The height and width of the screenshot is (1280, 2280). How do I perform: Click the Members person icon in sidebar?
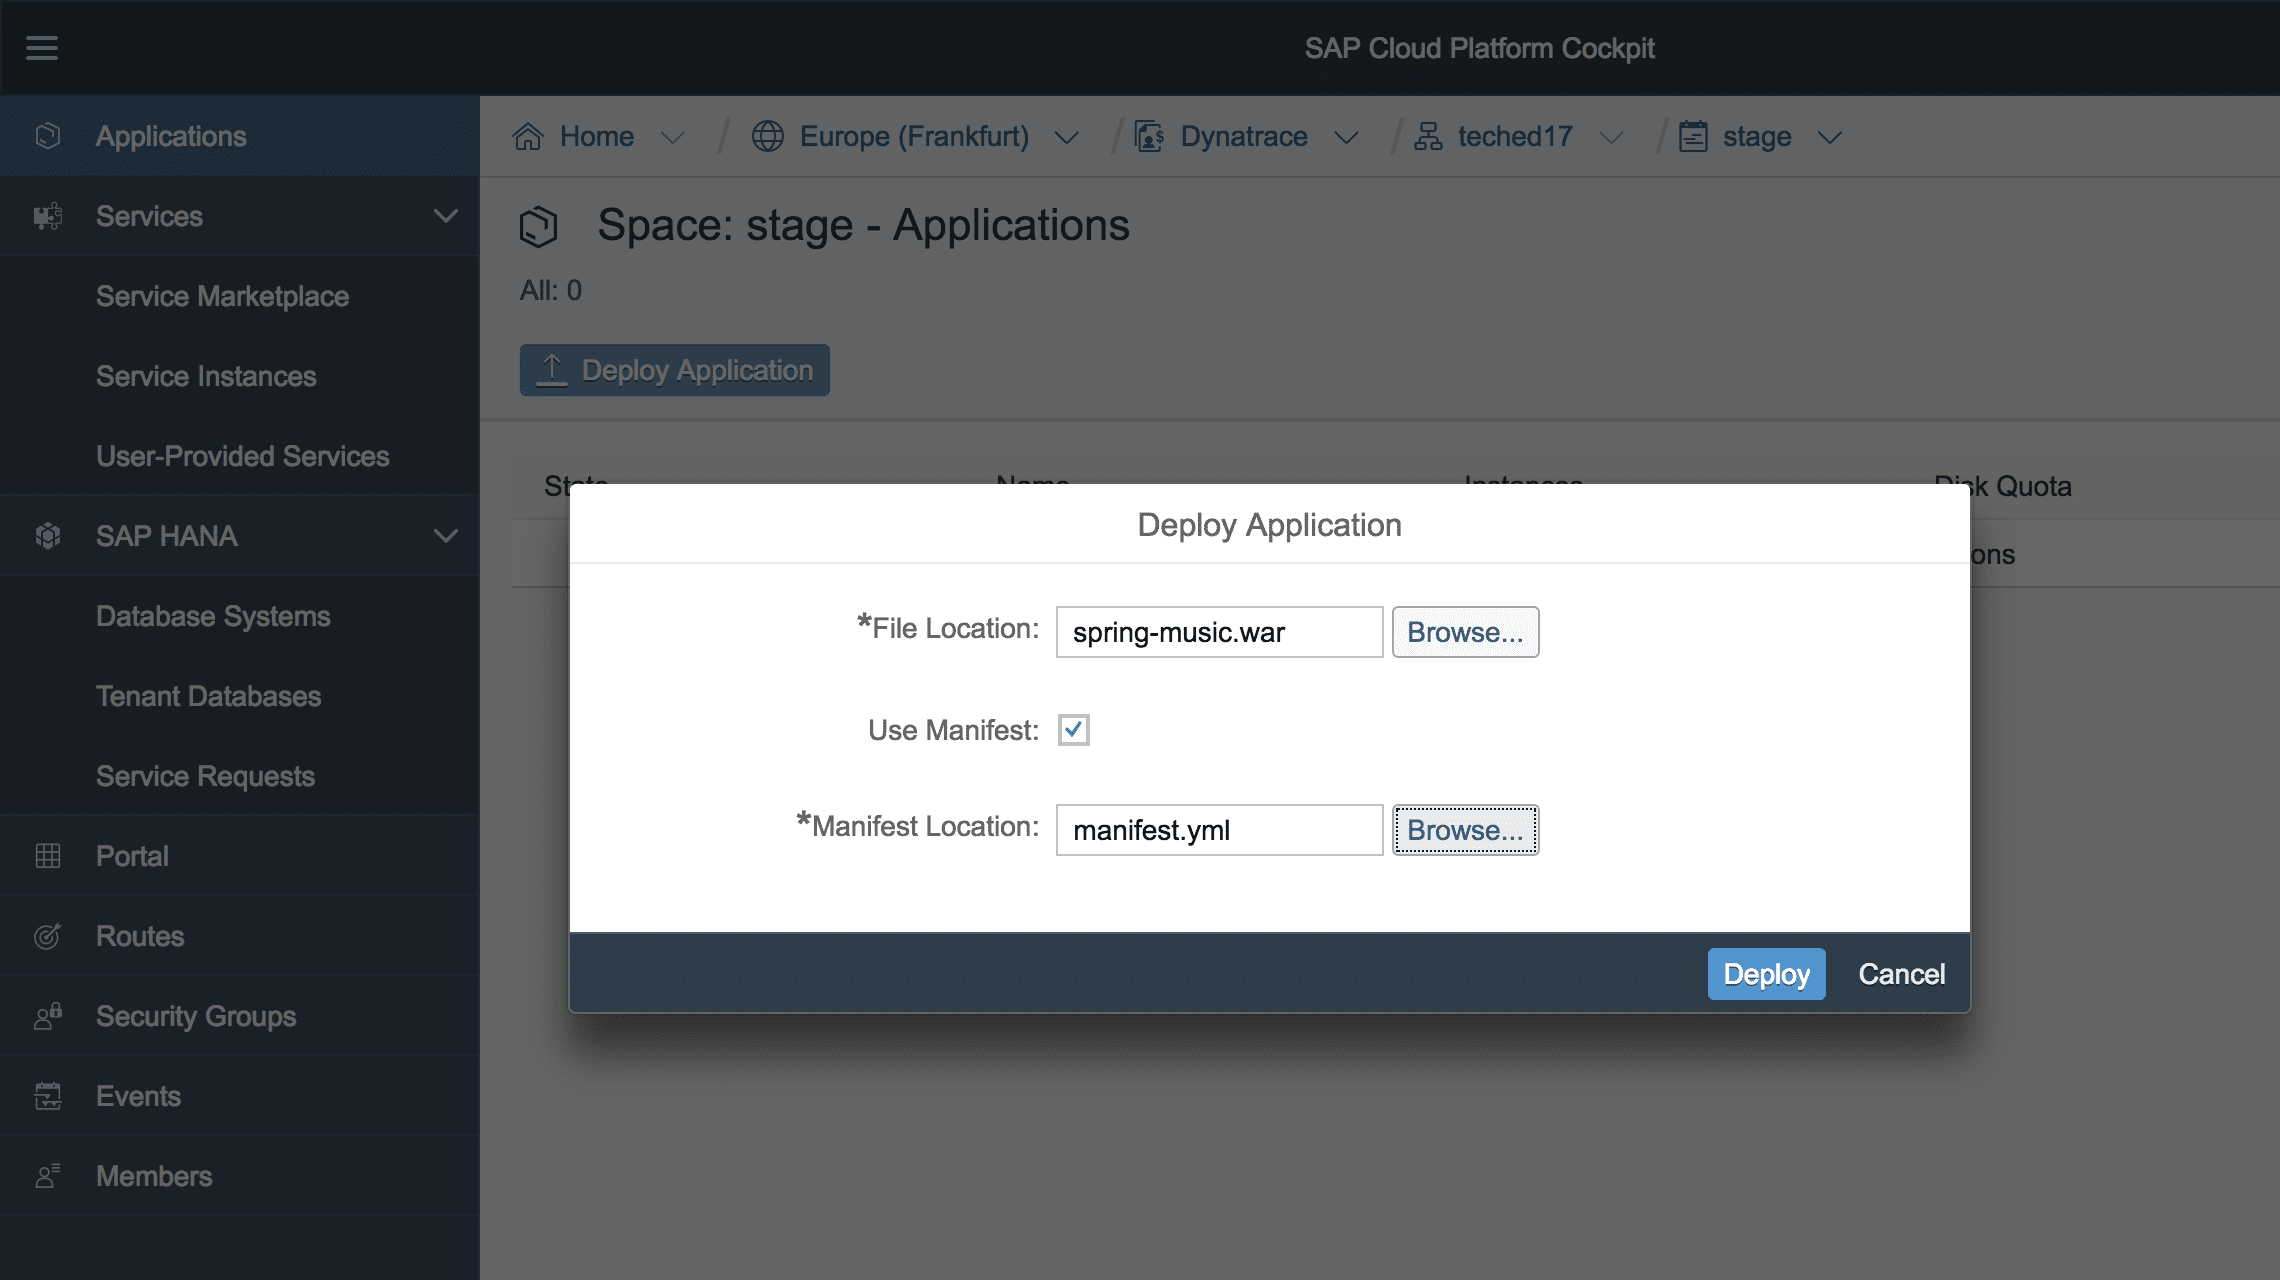click(47, 1176)
